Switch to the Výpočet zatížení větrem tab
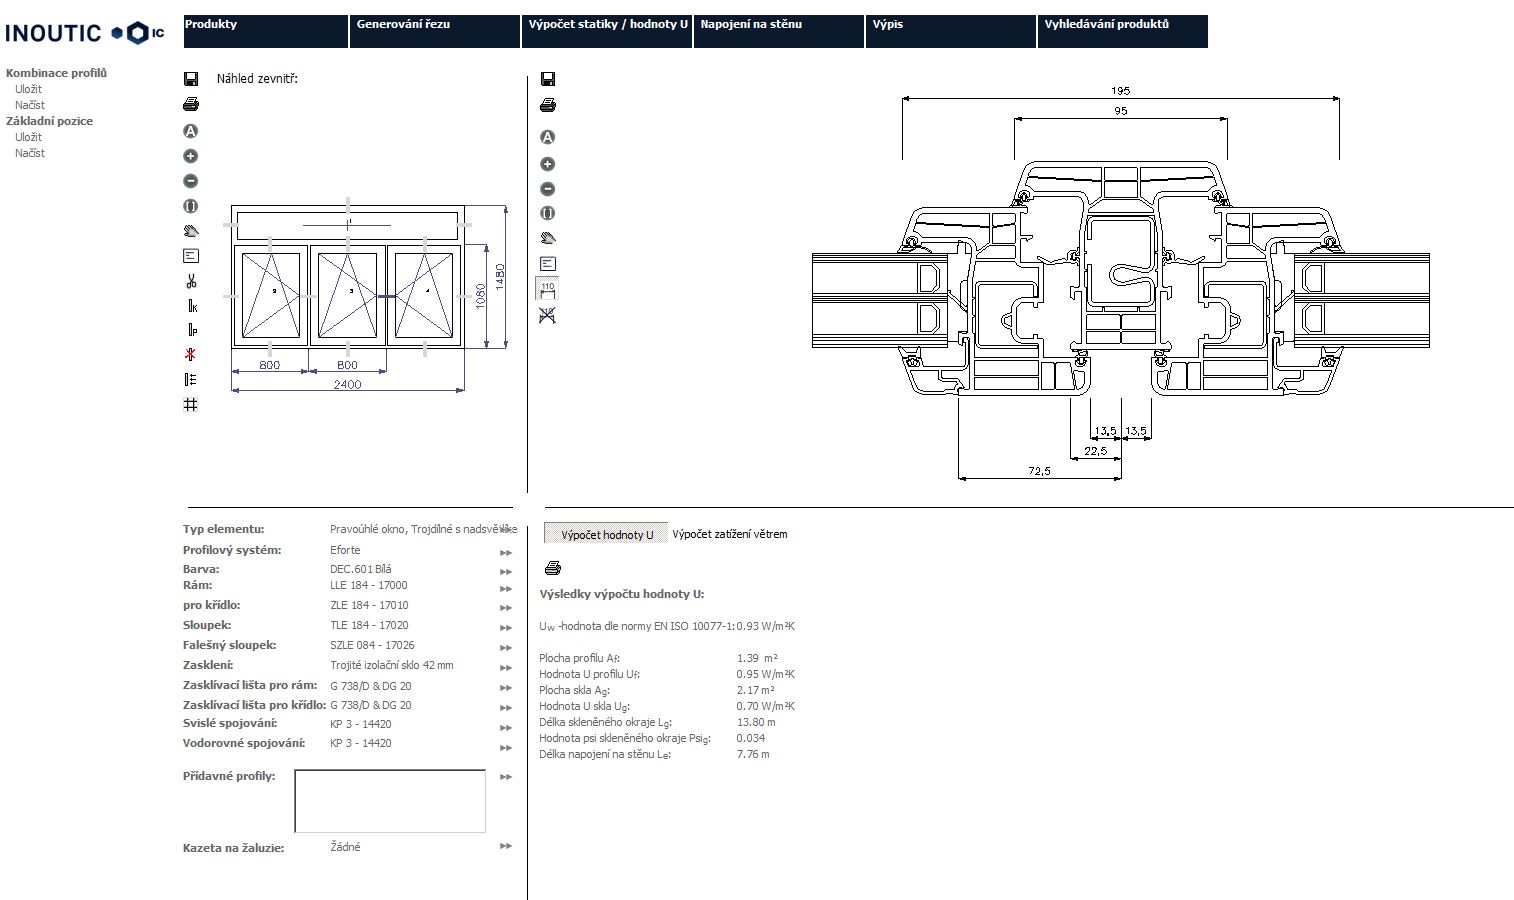This screenshot has height=900, width=1514. [x=730, y=533]
